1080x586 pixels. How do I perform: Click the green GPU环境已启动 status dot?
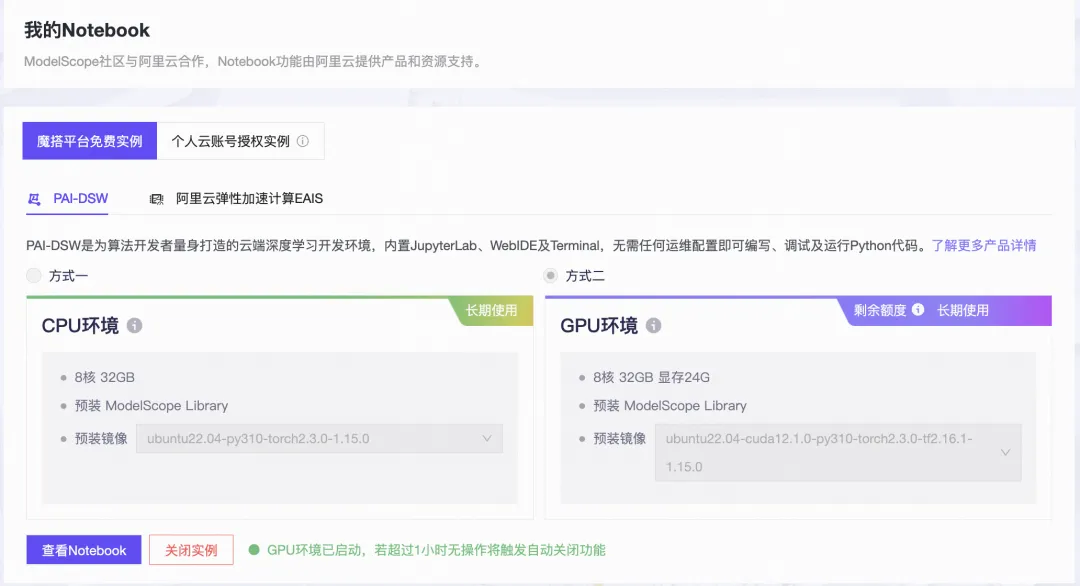pos(254,550)
